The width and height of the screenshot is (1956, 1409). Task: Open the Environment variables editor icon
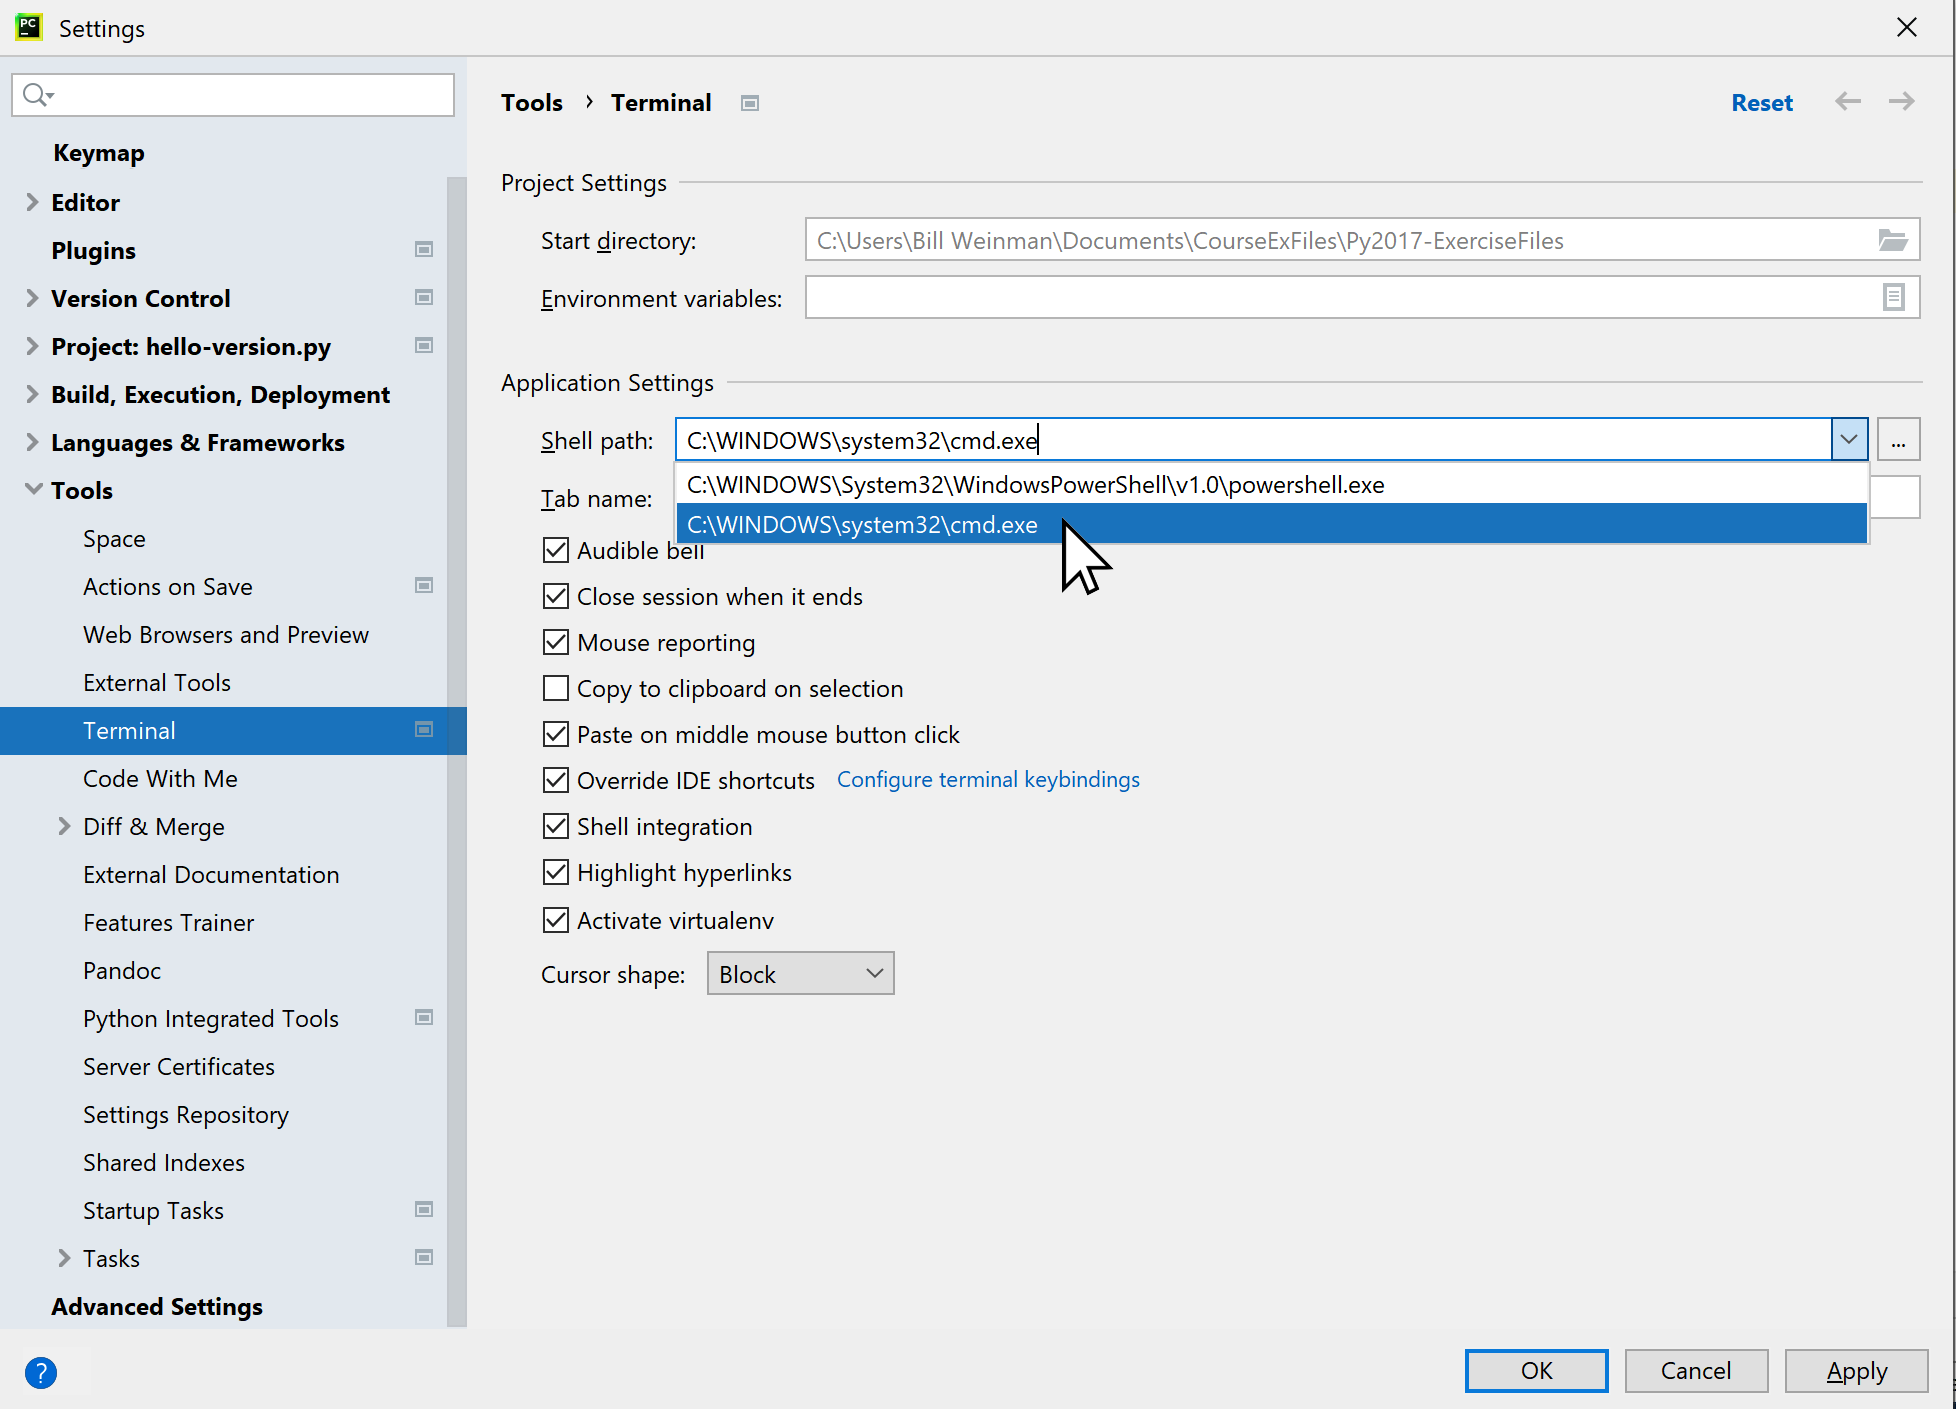tap(1893, 297)
